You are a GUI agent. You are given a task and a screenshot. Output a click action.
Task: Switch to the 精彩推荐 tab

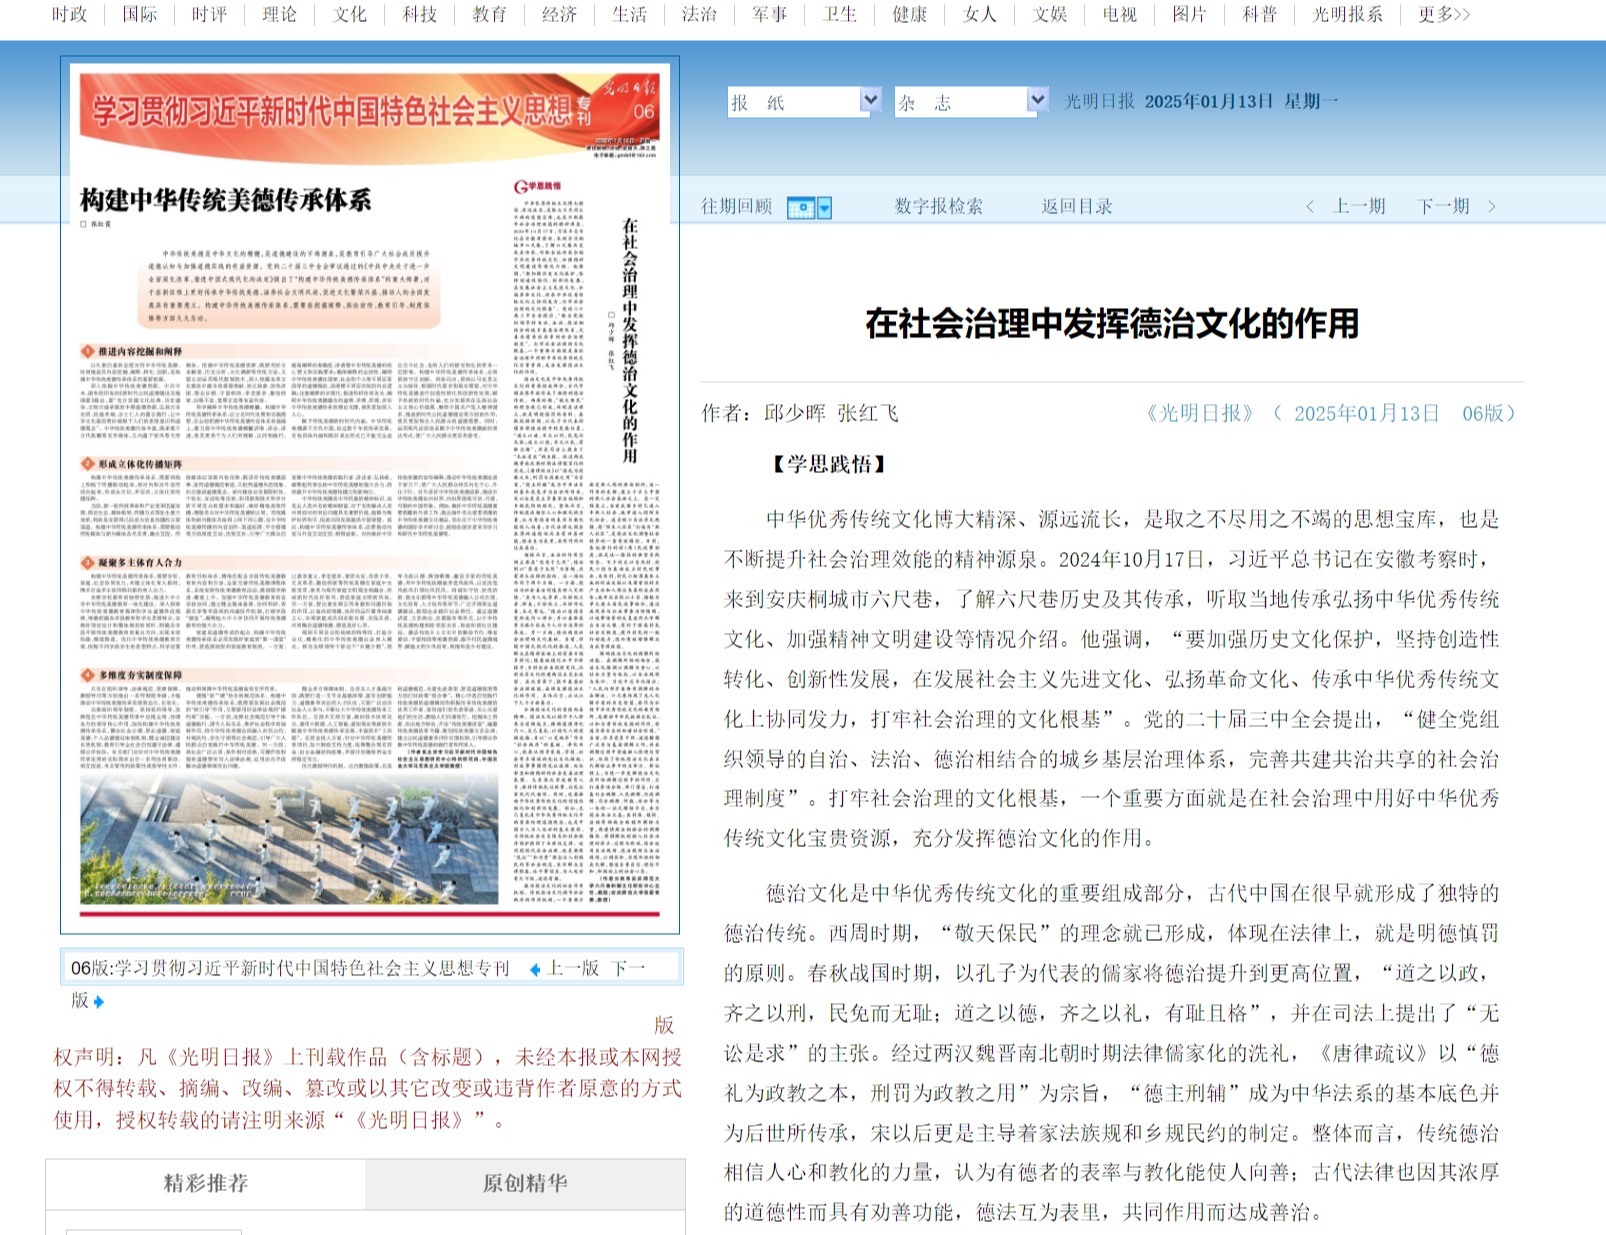pos(206,1184)
